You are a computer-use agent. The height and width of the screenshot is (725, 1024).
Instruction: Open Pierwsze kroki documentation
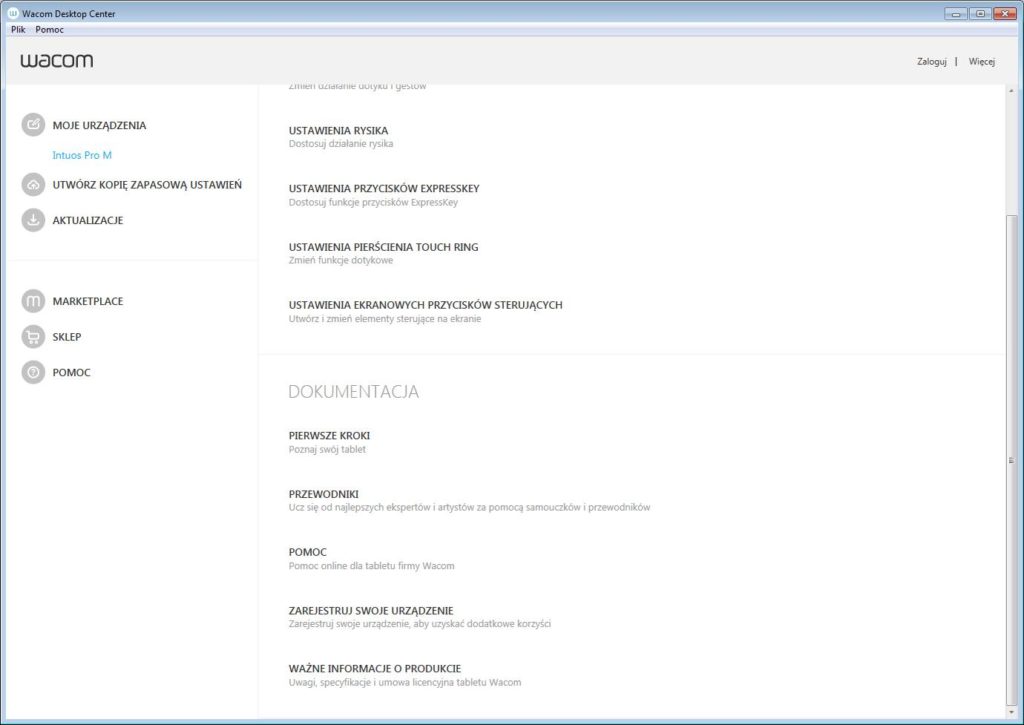329,436
